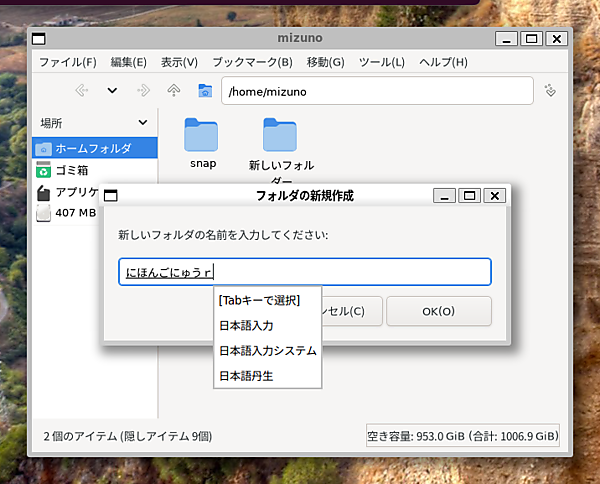Click the go button beside path bar
Screen dimensions: 600x484
(549, 91)
